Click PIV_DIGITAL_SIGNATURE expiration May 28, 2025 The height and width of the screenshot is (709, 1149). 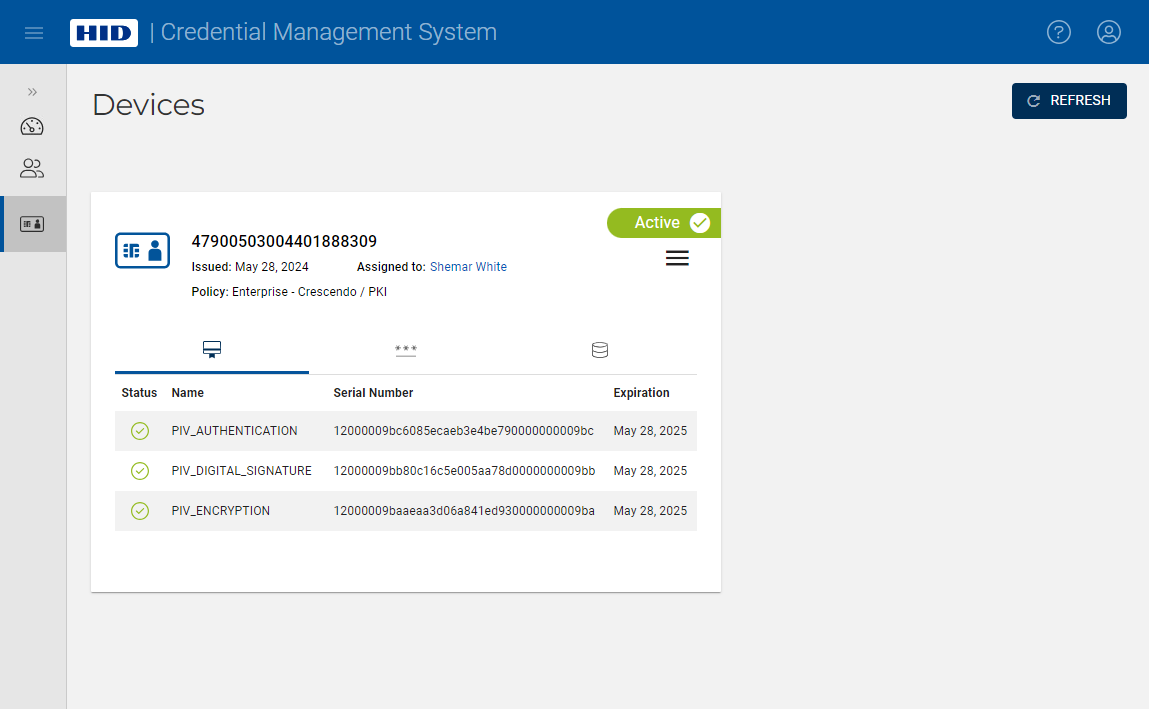pos(650,471)
